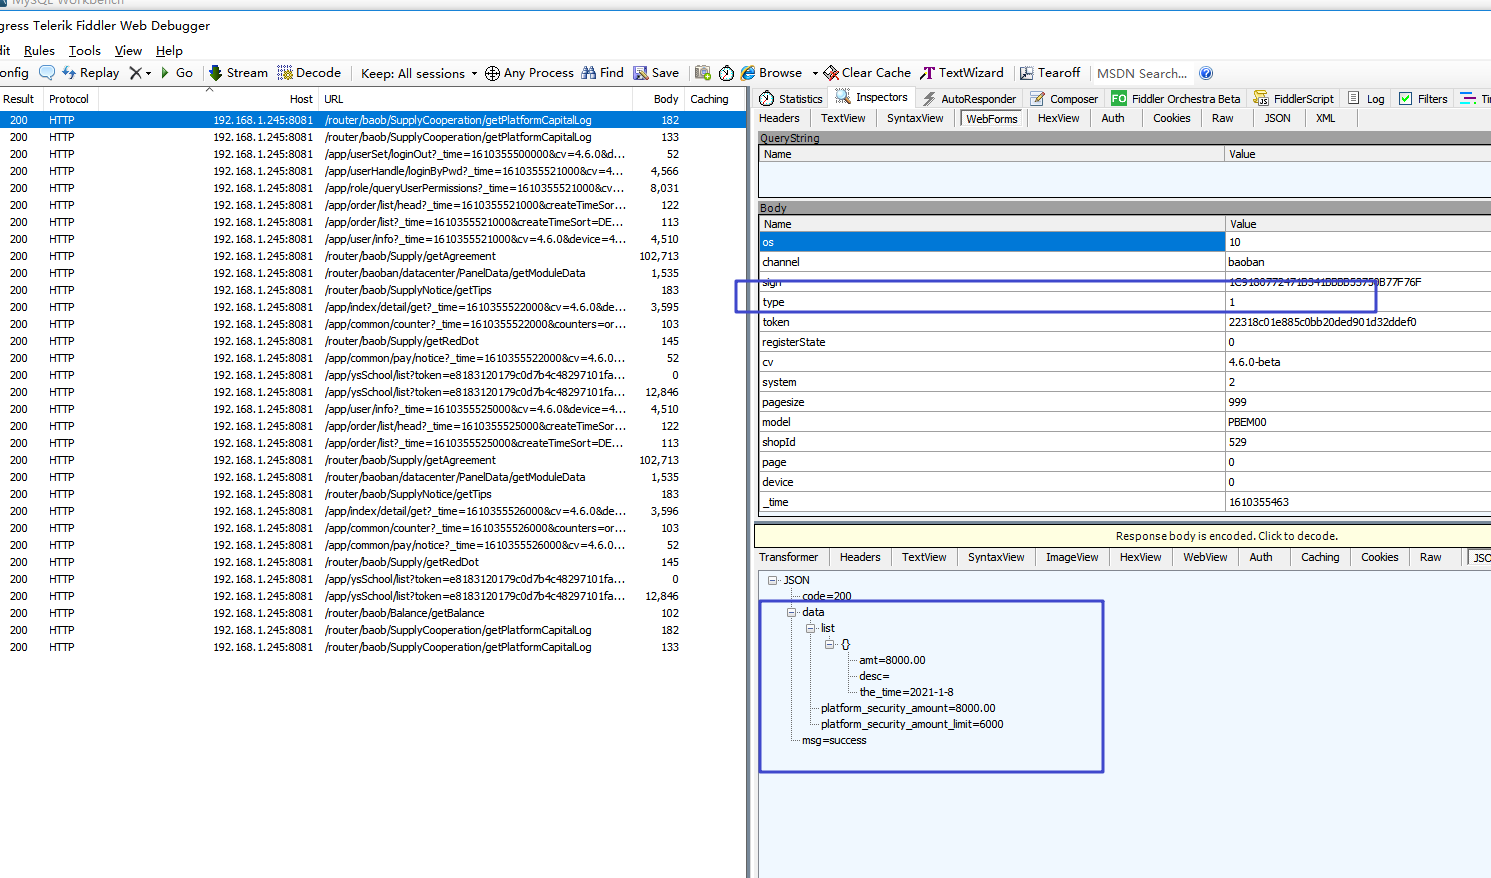Select session /app/userHandle/loginByPwd

pyautogui.click(x=372, y=171)
